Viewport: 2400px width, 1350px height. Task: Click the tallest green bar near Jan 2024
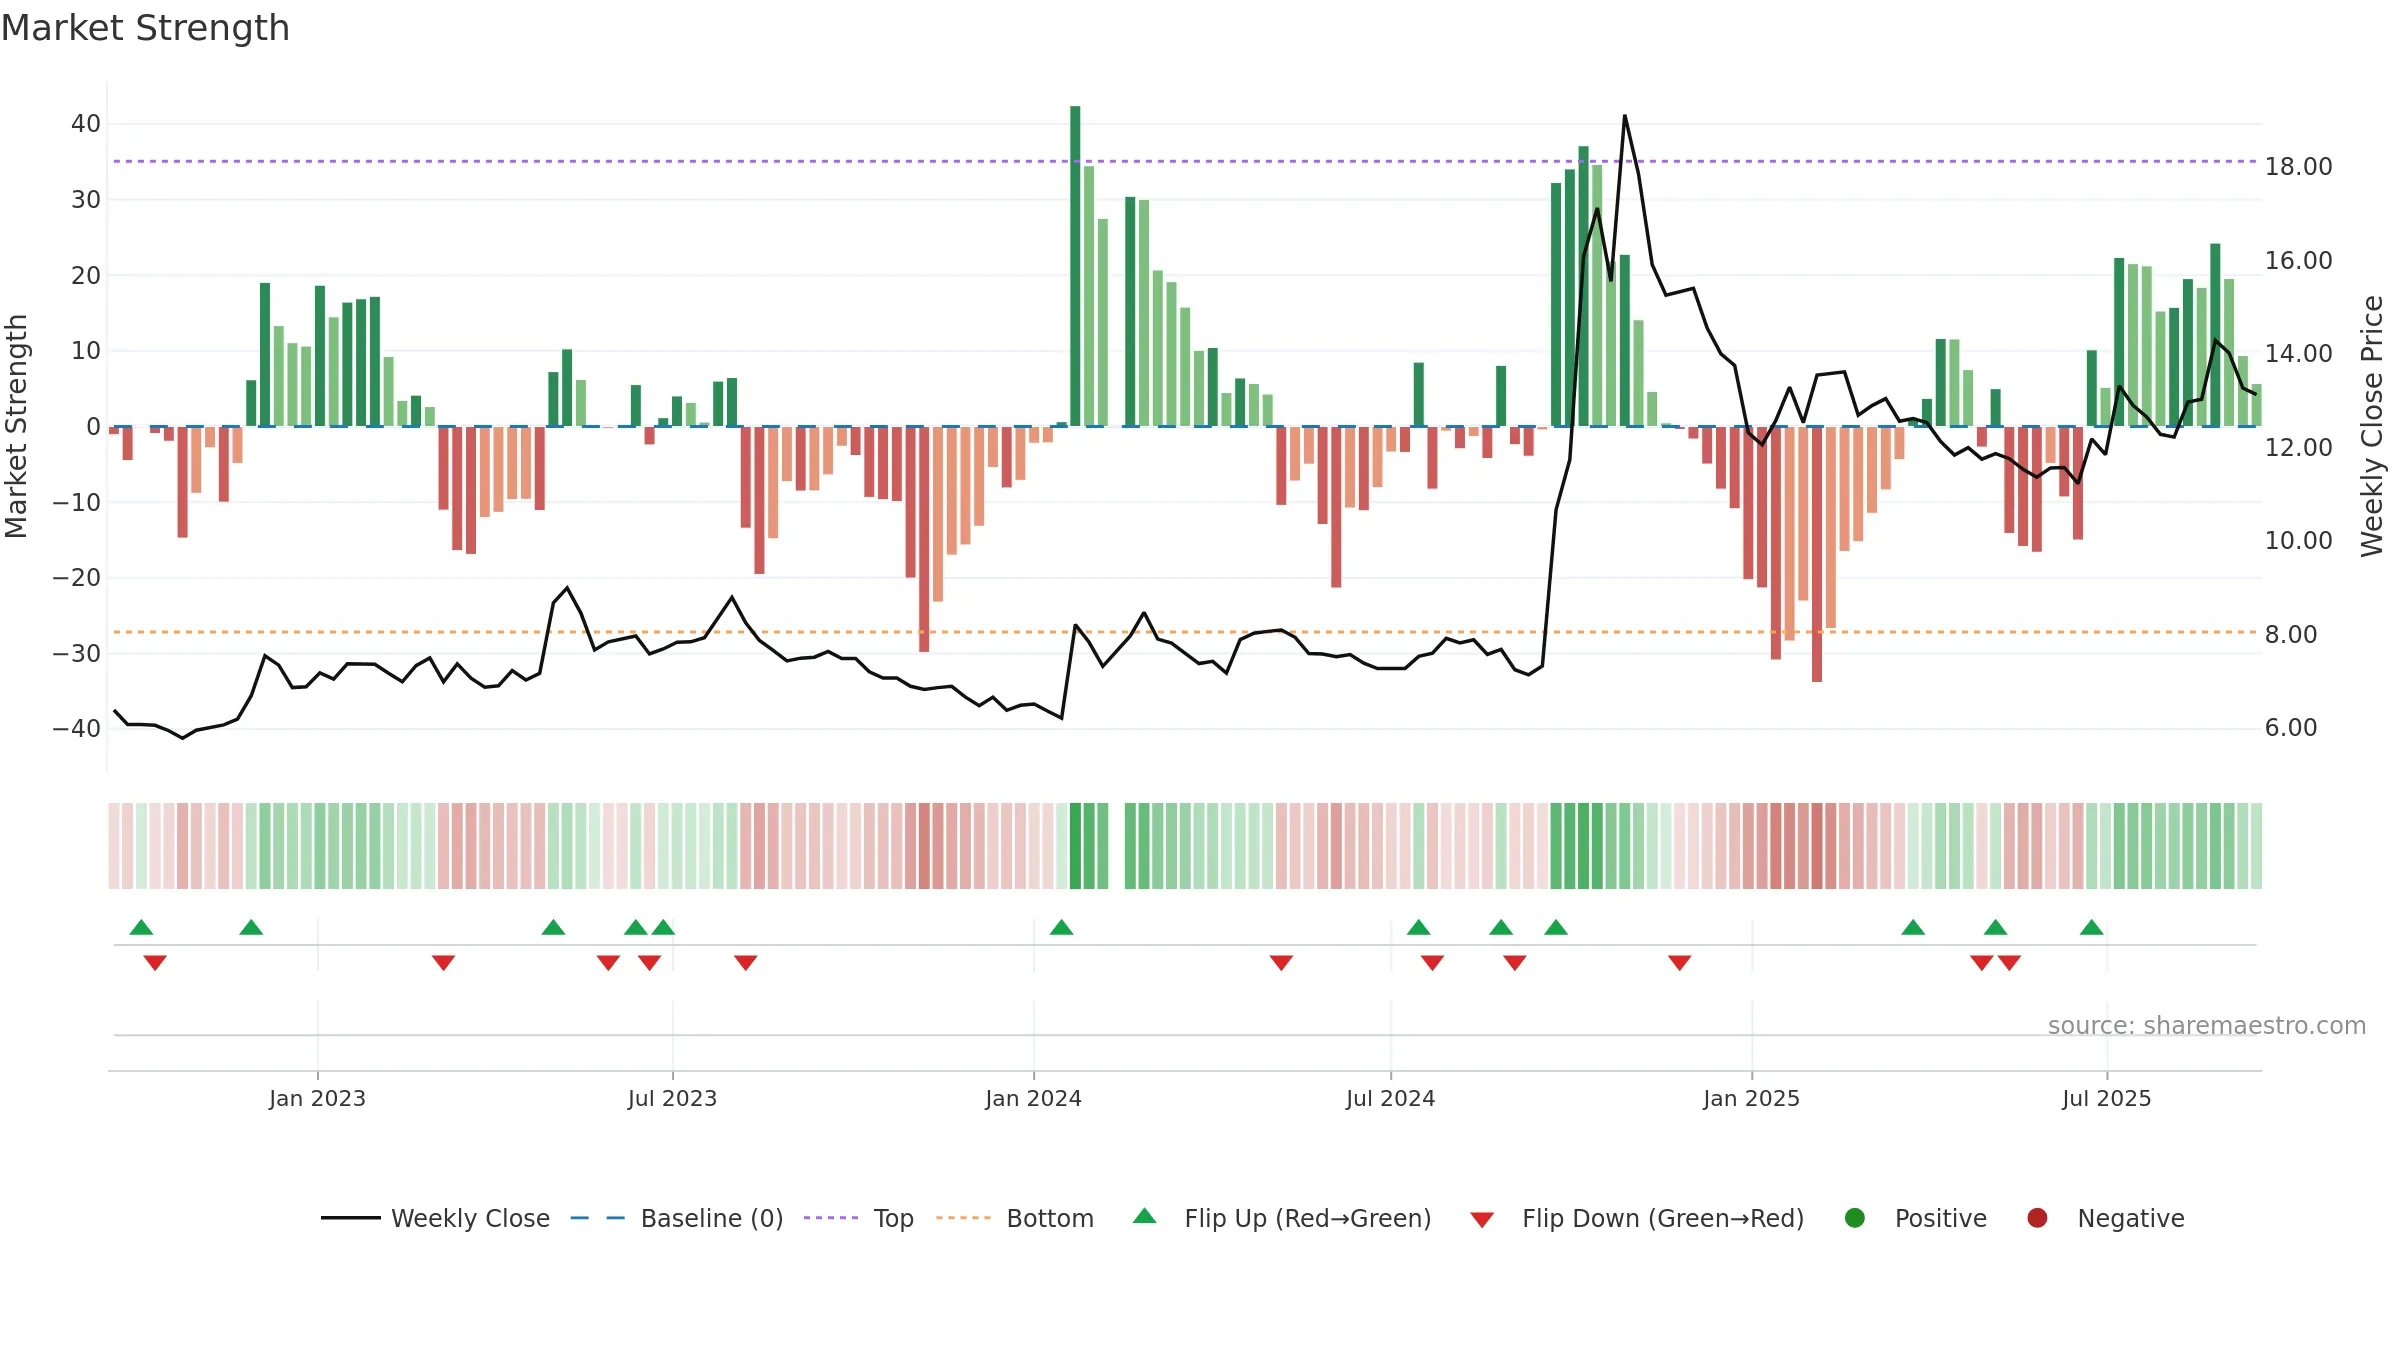tap(1075, 266)
